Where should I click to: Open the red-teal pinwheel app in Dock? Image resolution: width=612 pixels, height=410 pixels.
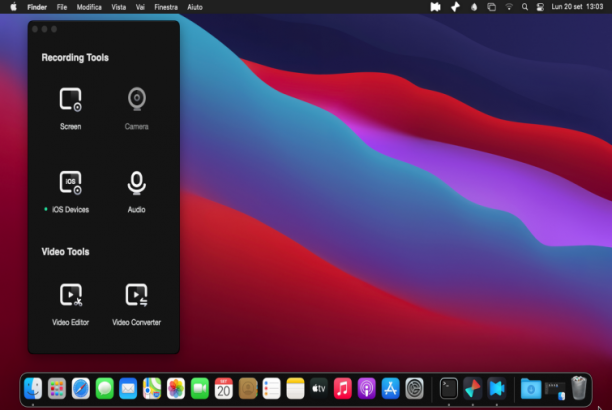473,388
